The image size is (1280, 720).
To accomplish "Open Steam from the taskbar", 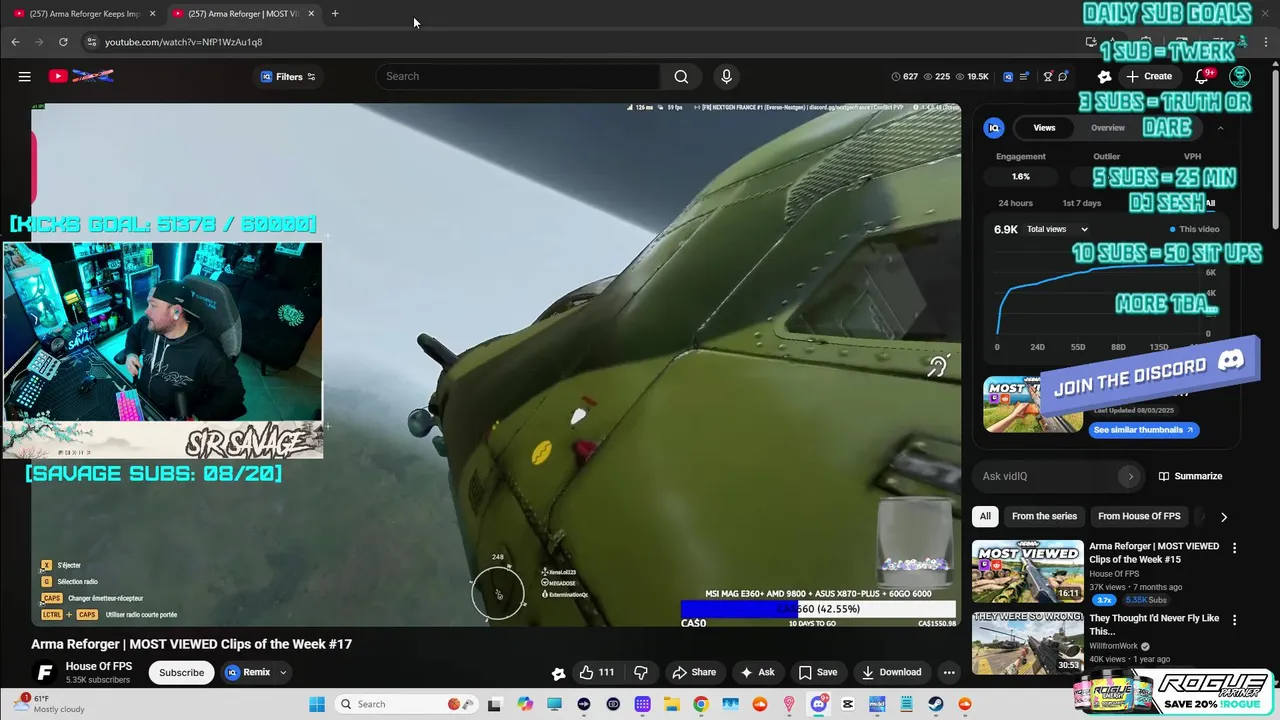I will [936, 704].
